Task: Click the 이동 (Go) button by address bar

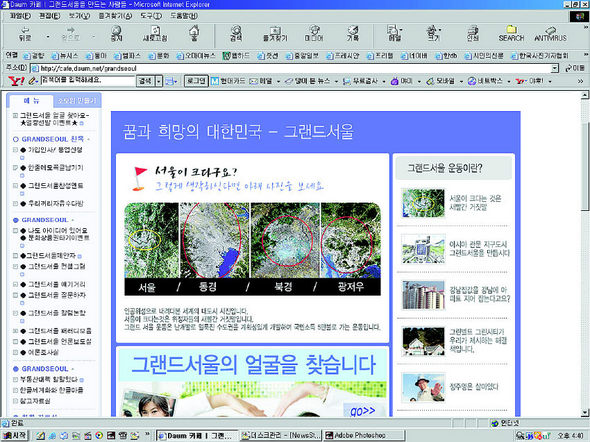Action: point(575,68)
